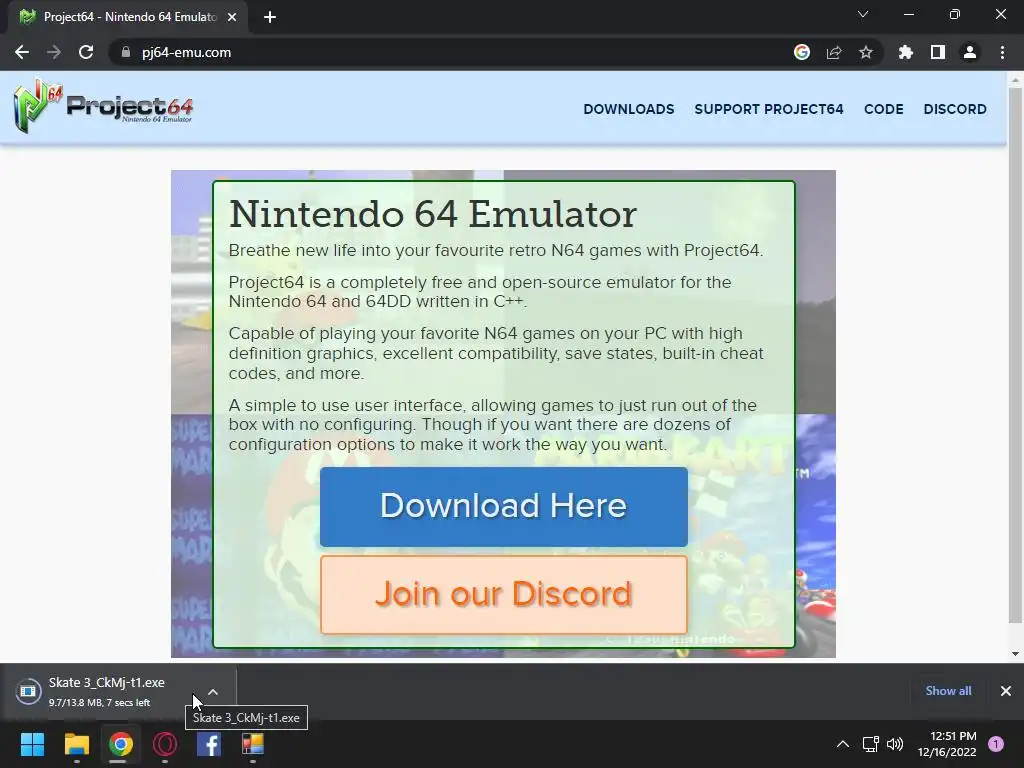Click the forward navigation arrow
This screenshot has height=768, width=1024.
[x=54, y=52]
